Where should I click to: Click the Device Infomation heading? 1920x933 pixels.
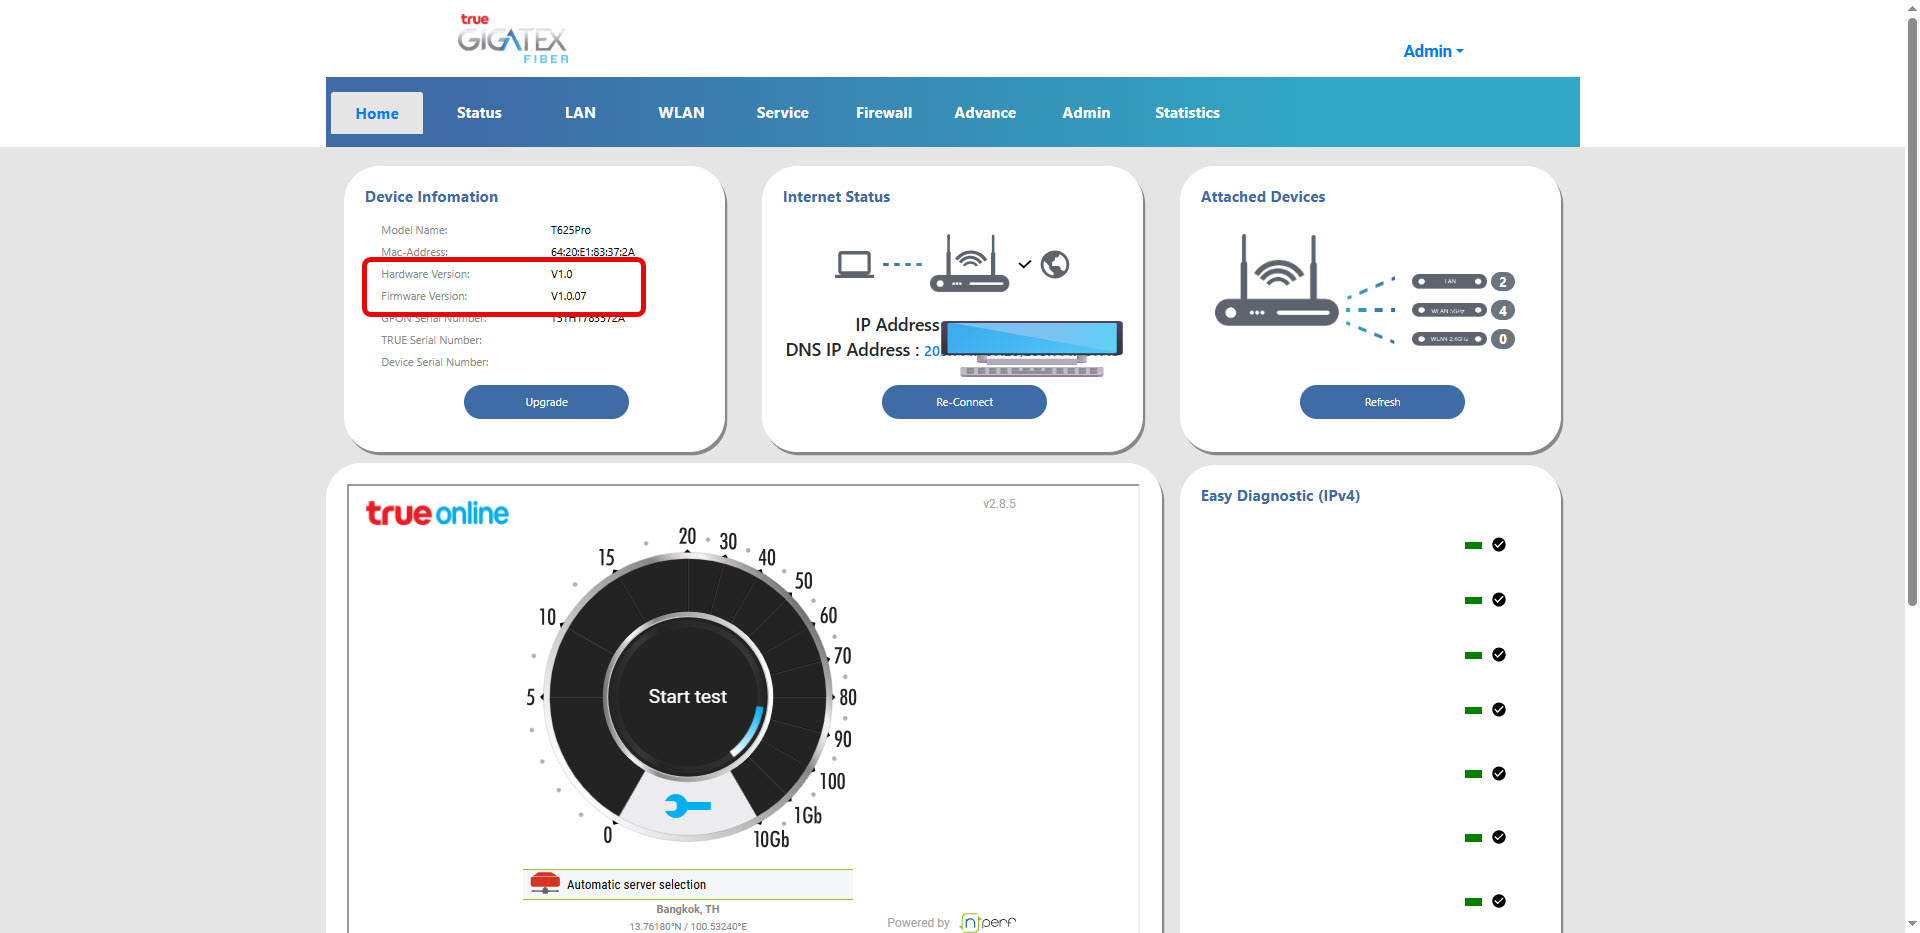pyautogui.click(x=431, y=197)
